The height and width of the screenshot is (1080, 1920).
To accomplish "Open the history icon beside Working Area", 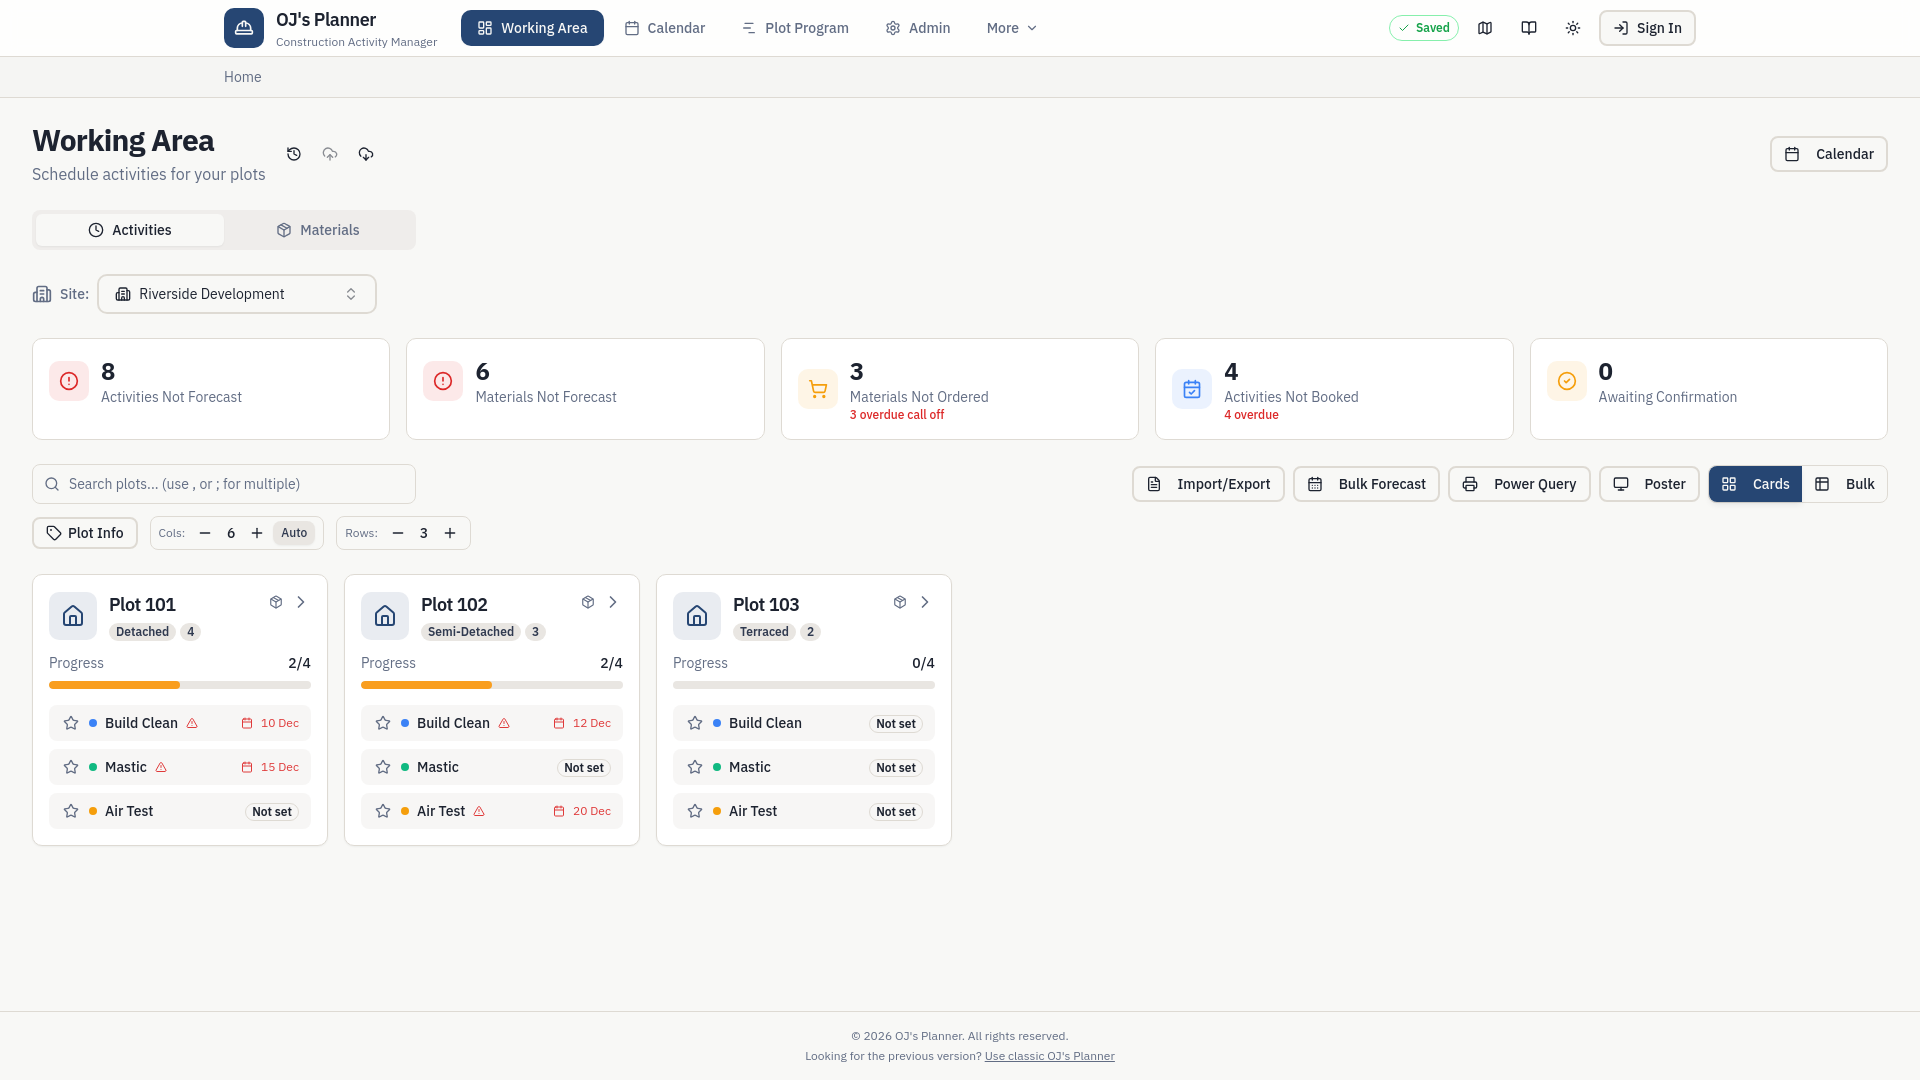I will [x=294, y=154].
